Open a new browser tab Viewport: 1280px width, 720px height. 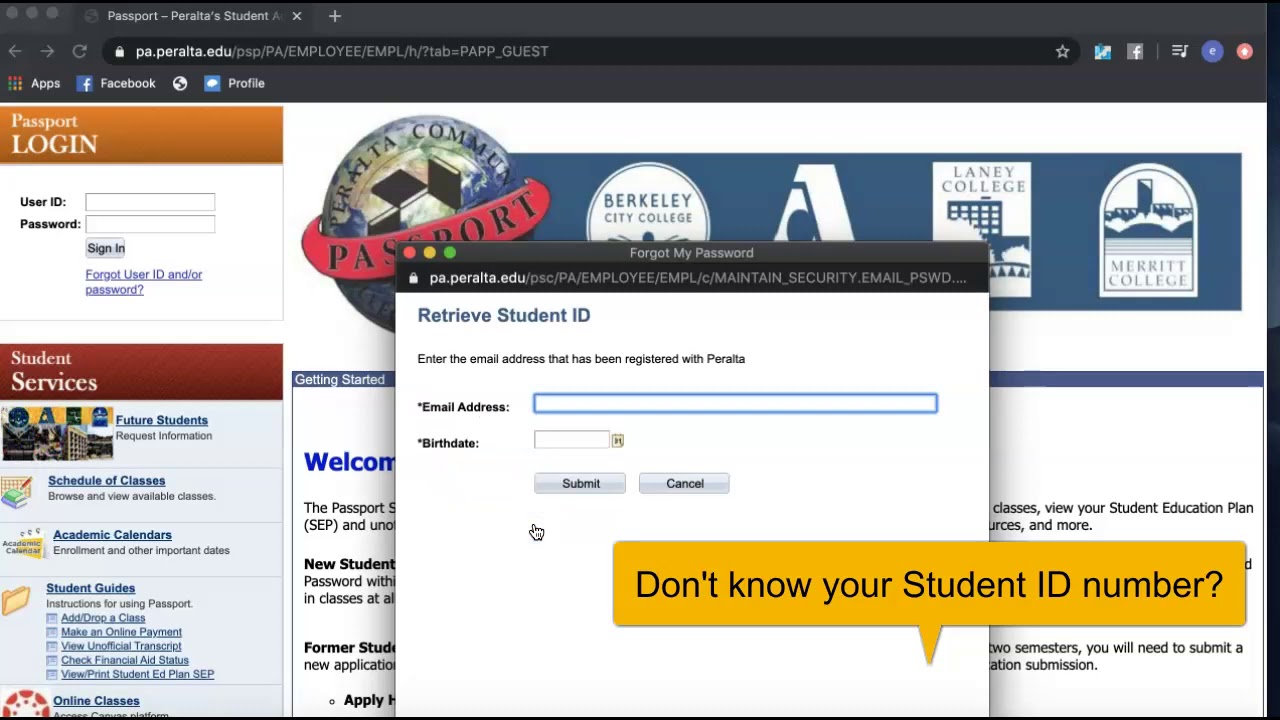click(x=334, y=16)
